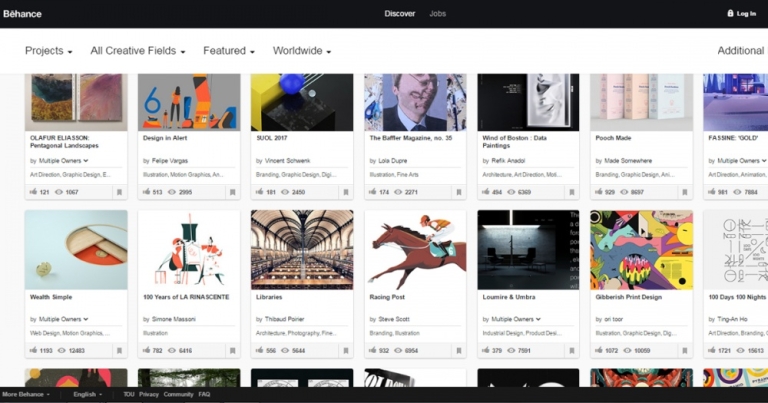
Task: Bookmark the Wind of Boston project
Action: (x=572, y=192)
